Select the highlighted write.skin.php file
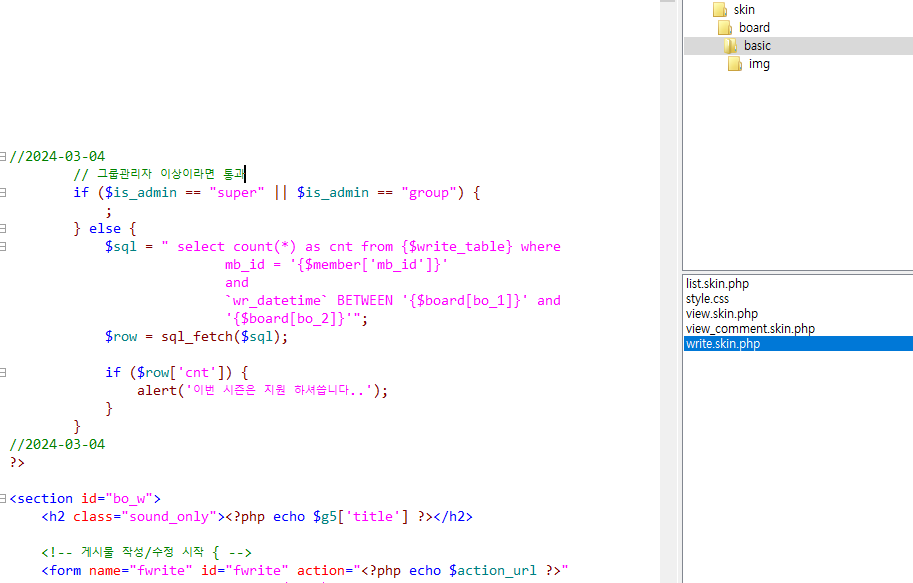Image resolution: width=913 pixels, height=583 pixels. 723,344
